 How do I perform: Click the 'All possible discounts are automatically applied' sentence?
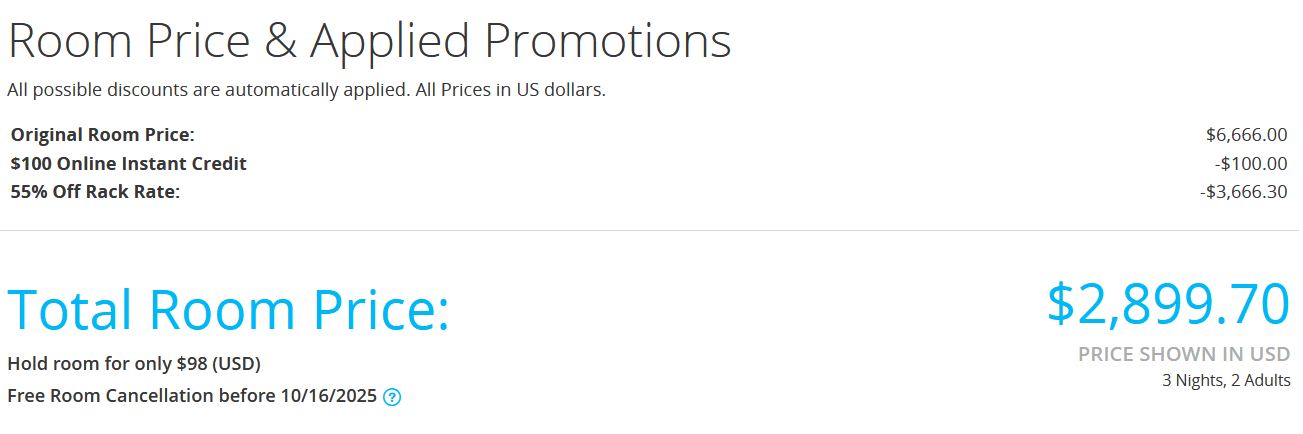[208, 90]
